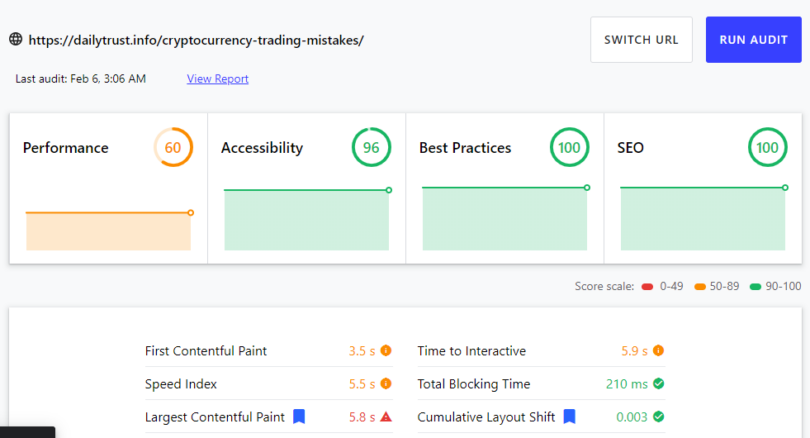Select the Accessibility score gauge showing 96
Viewport: 810px width, 438px height.
coord(371,147)
